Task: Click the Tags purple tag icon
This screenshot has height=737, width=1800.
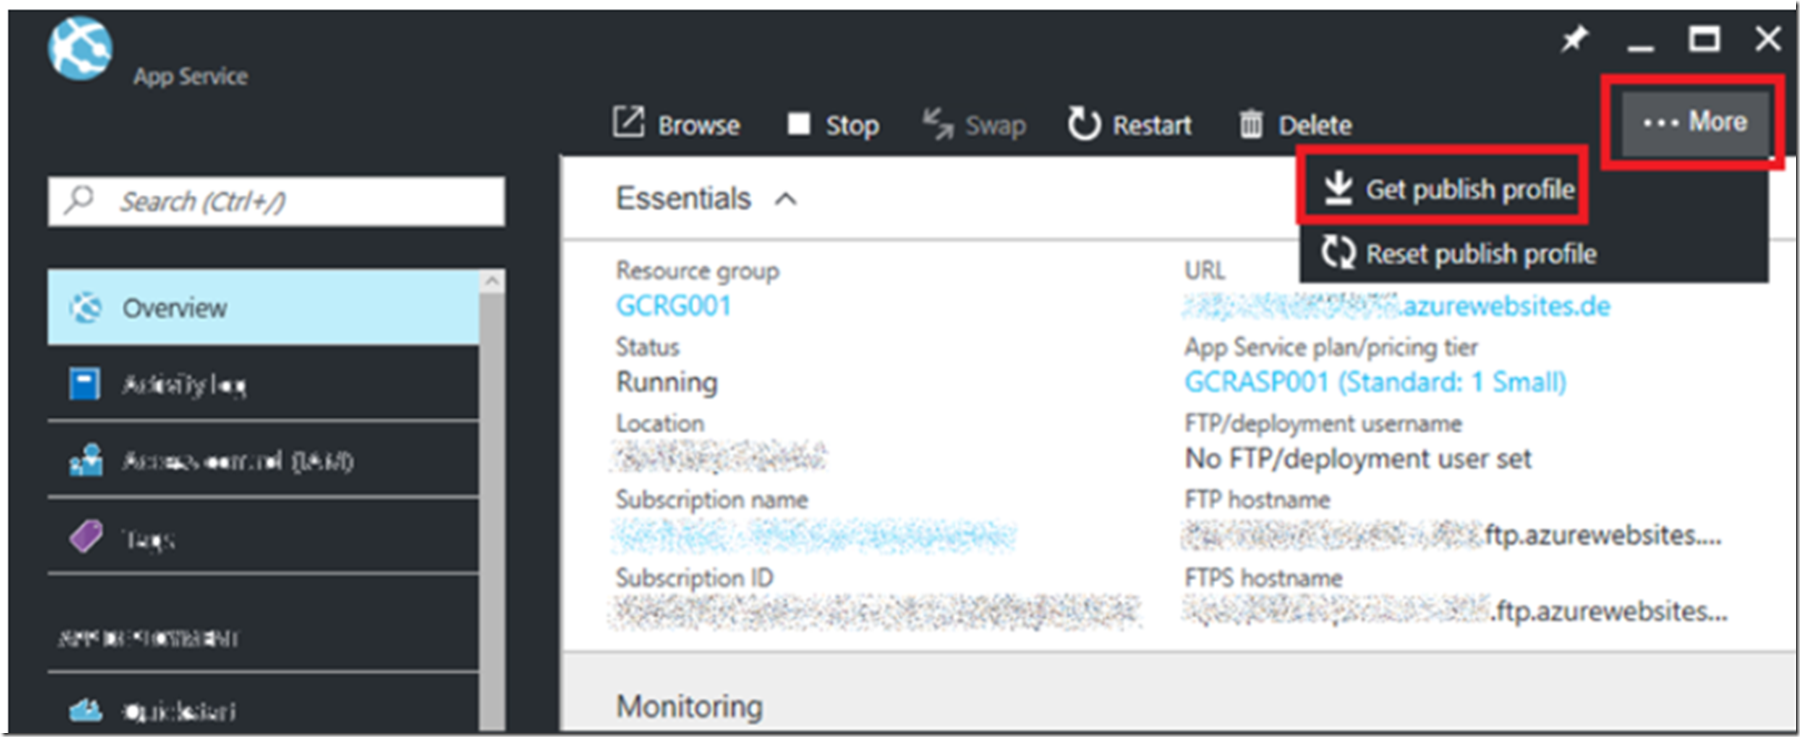Action: pos(86,536)
